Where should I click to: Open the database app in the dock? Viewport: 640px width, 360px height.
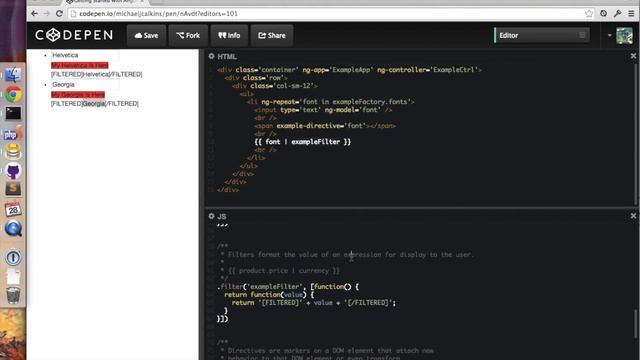click(13, 152)
